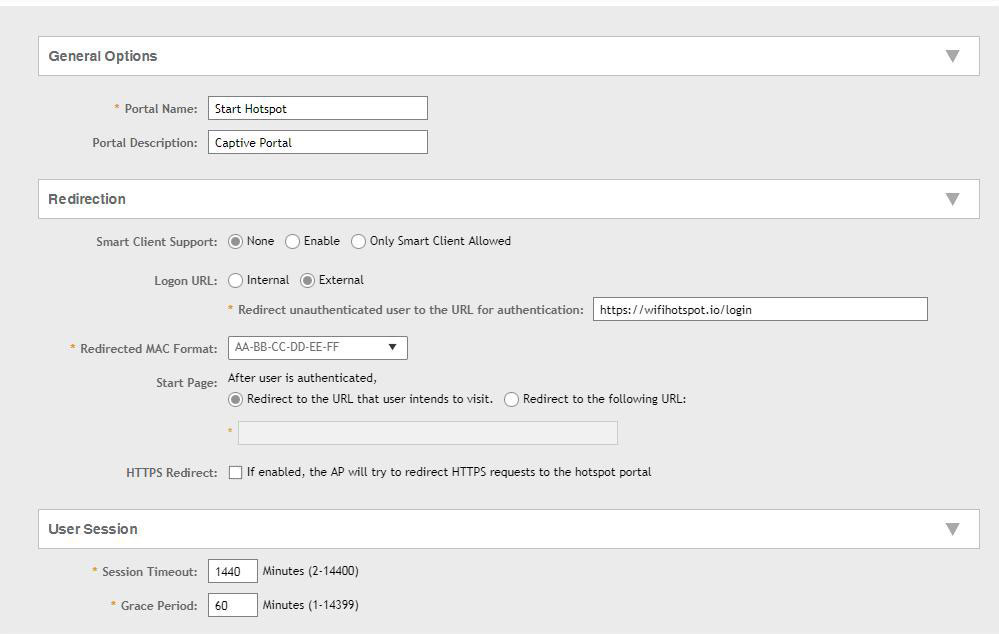This screenshot has width=999, height=634.
Task: Click the General Options section header
Action: pos(103,56)
